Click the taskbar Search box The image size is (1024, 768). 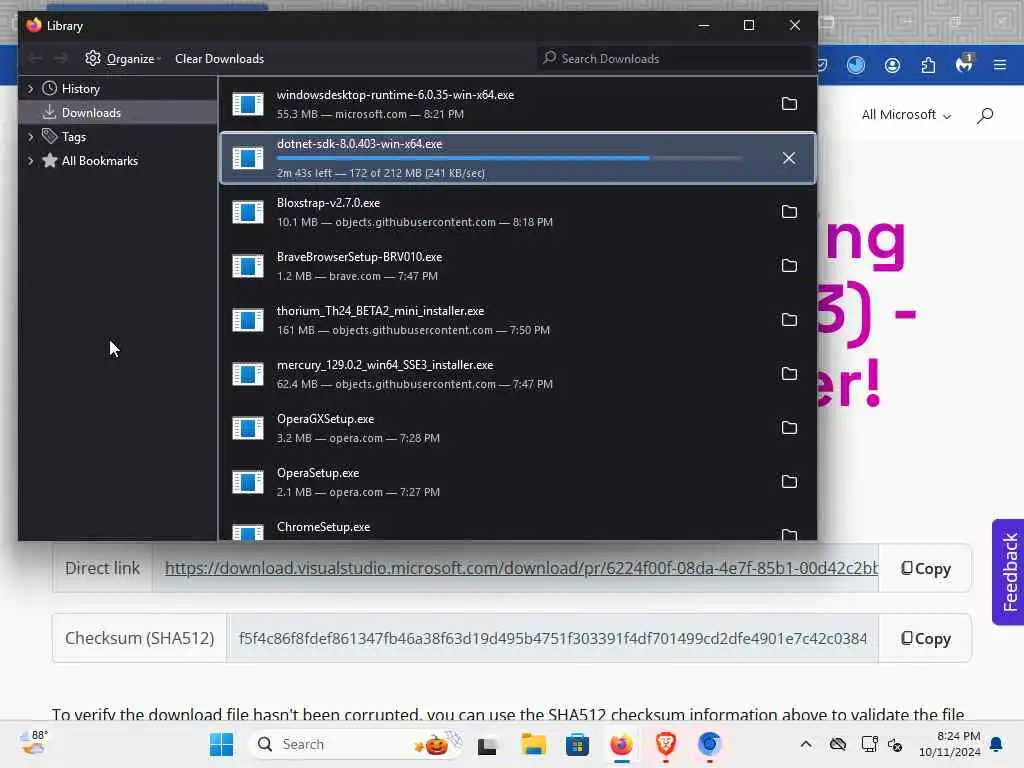355,744
